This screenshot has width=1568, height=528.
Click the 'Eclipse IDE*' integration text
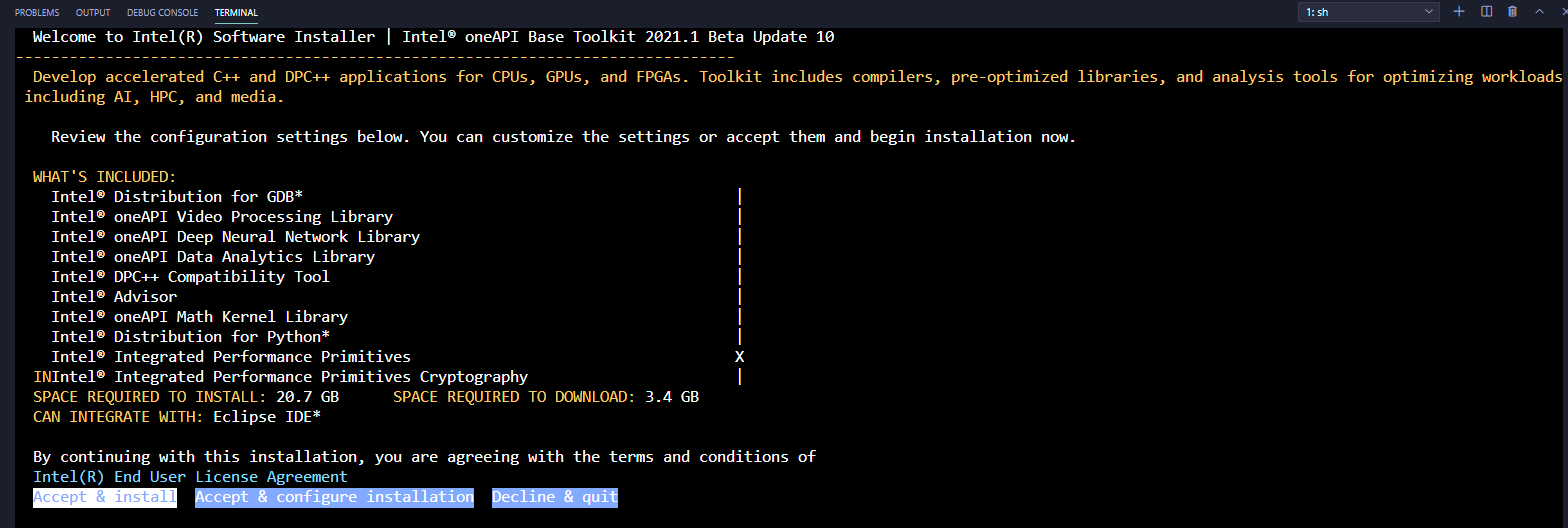click(267, 417)
